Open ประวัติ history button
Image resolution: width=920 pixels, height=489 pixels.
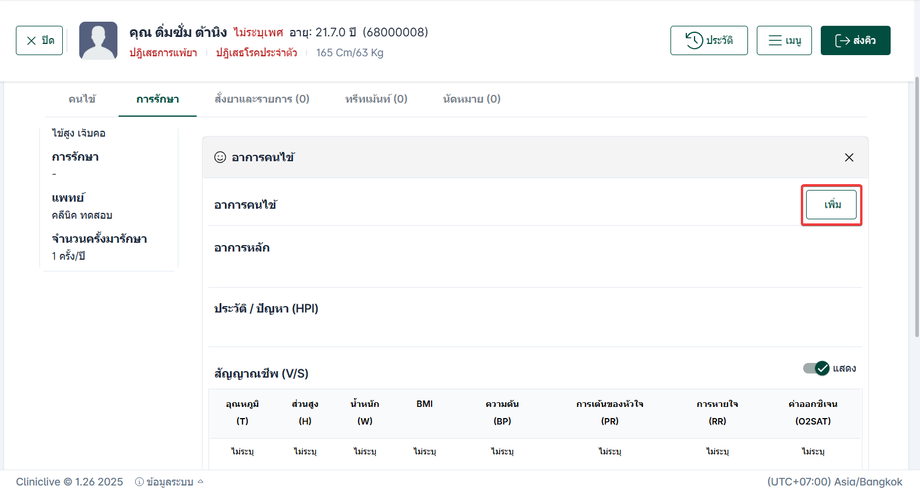coord(709,41)
